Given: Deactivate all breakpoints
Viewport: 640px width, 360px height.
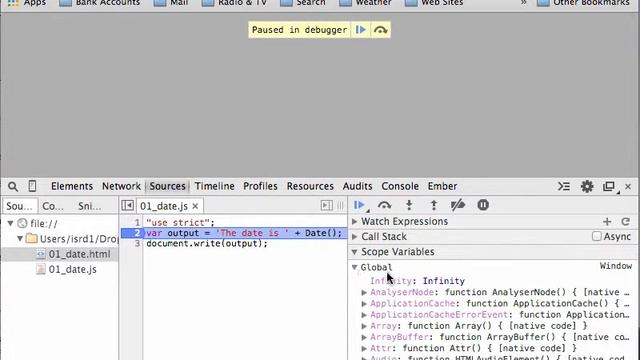Looking at the screenshot, I should (x=458, y=205).
